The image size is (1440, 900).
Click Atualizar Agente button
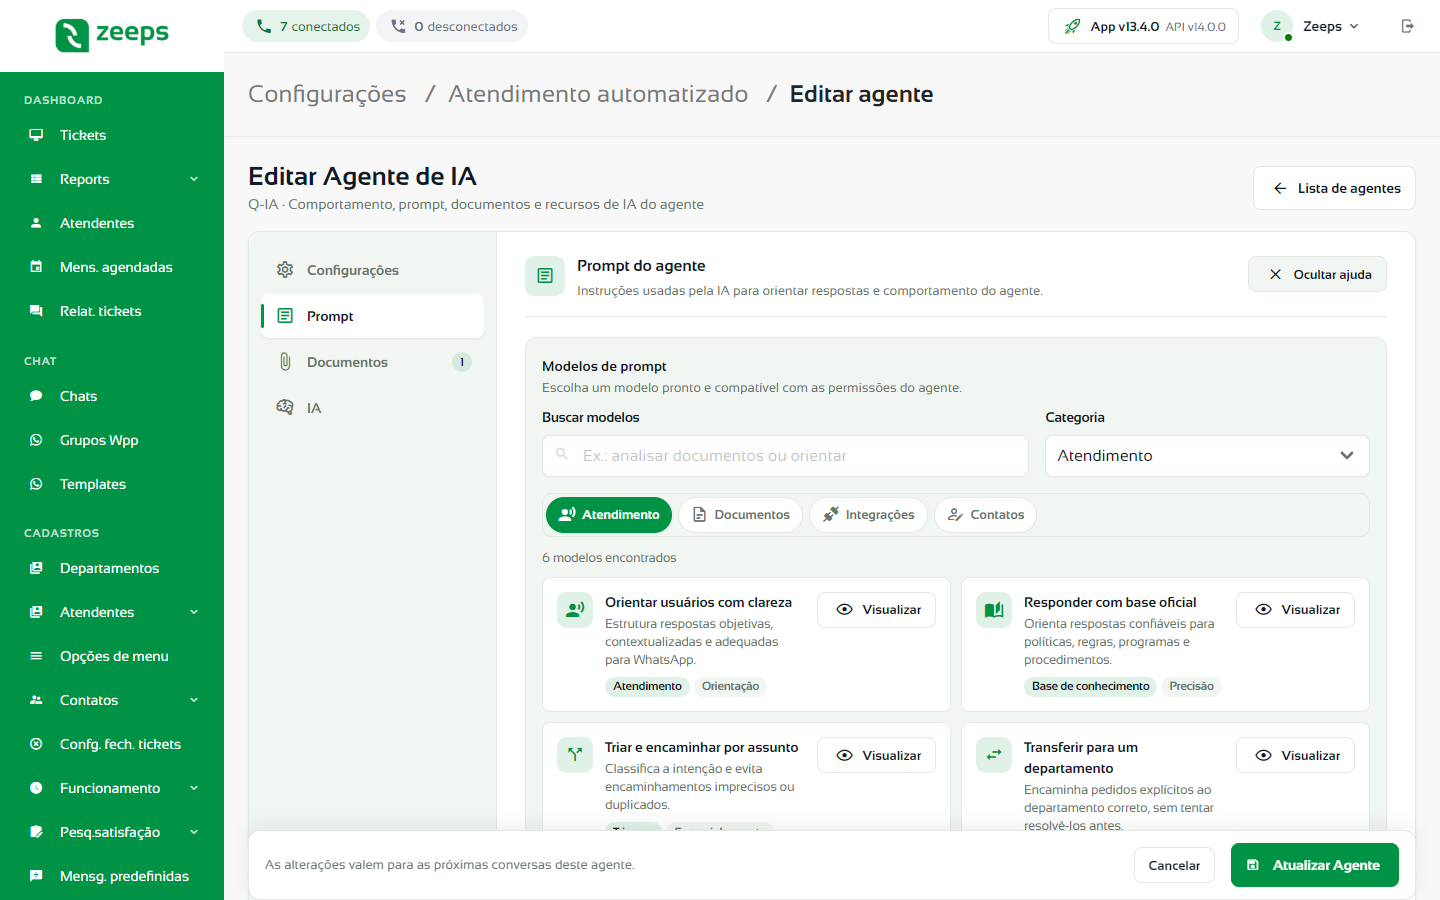point(1315,865)
